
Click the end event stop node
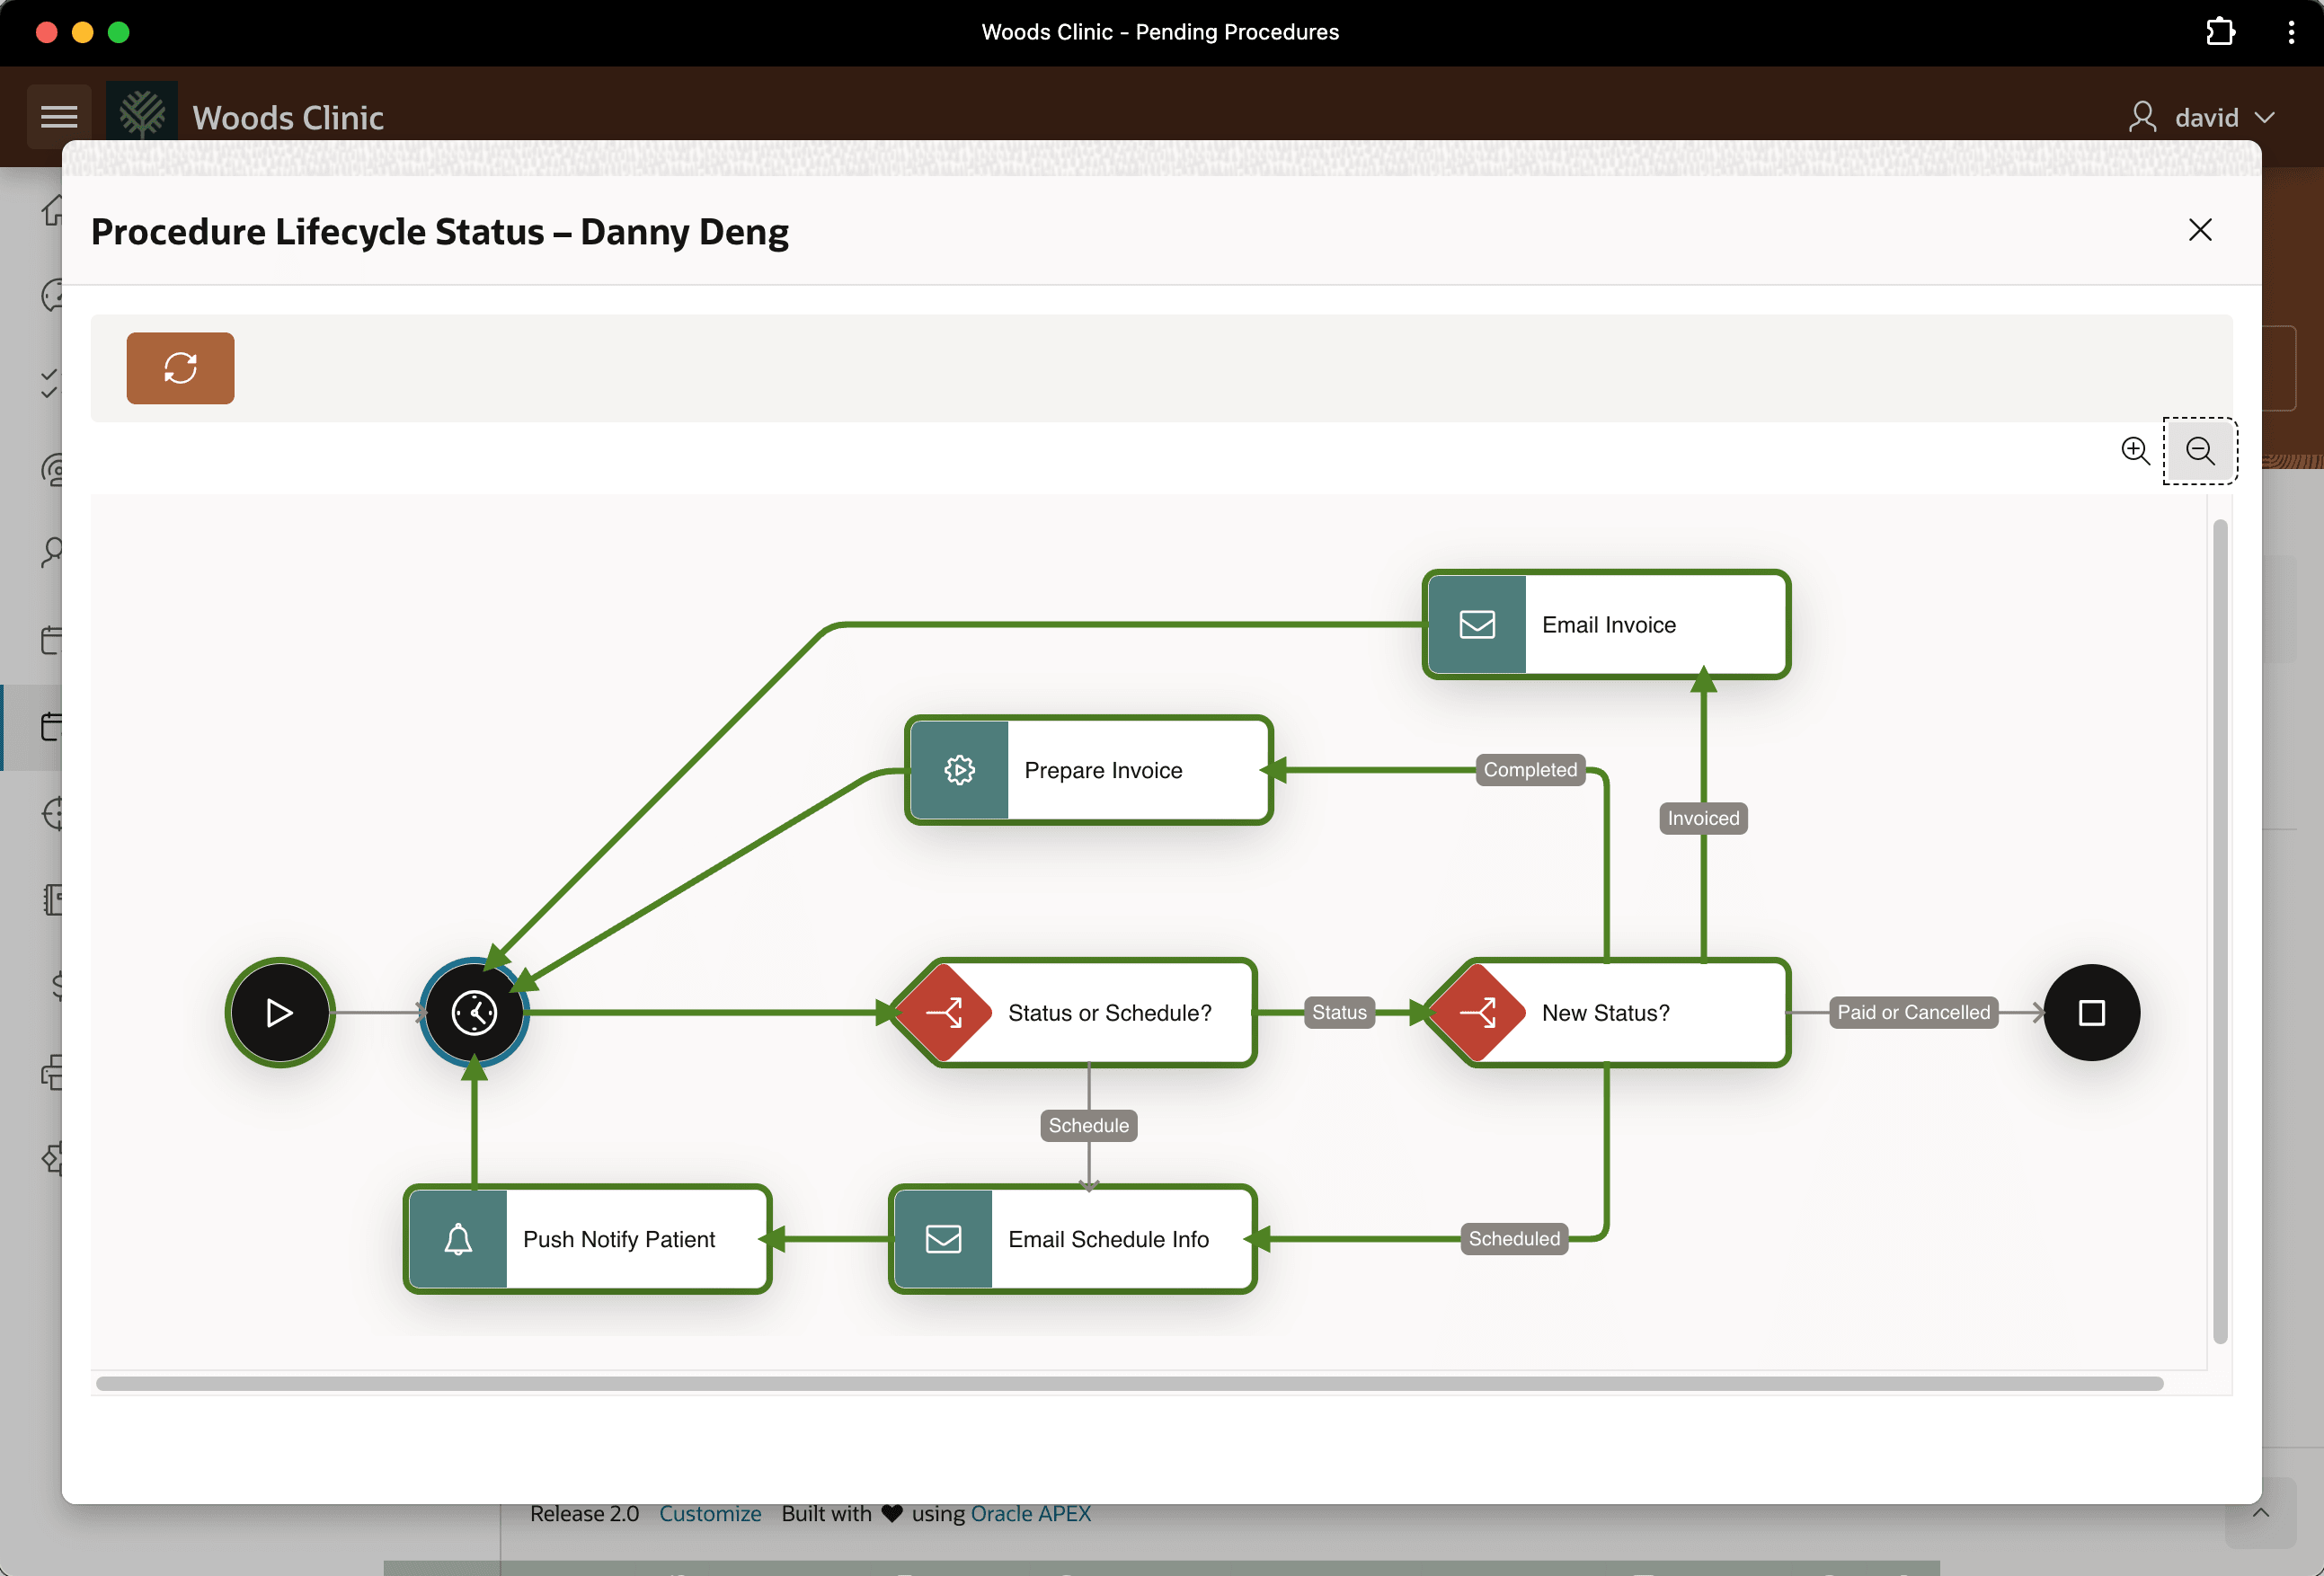2092,1013
